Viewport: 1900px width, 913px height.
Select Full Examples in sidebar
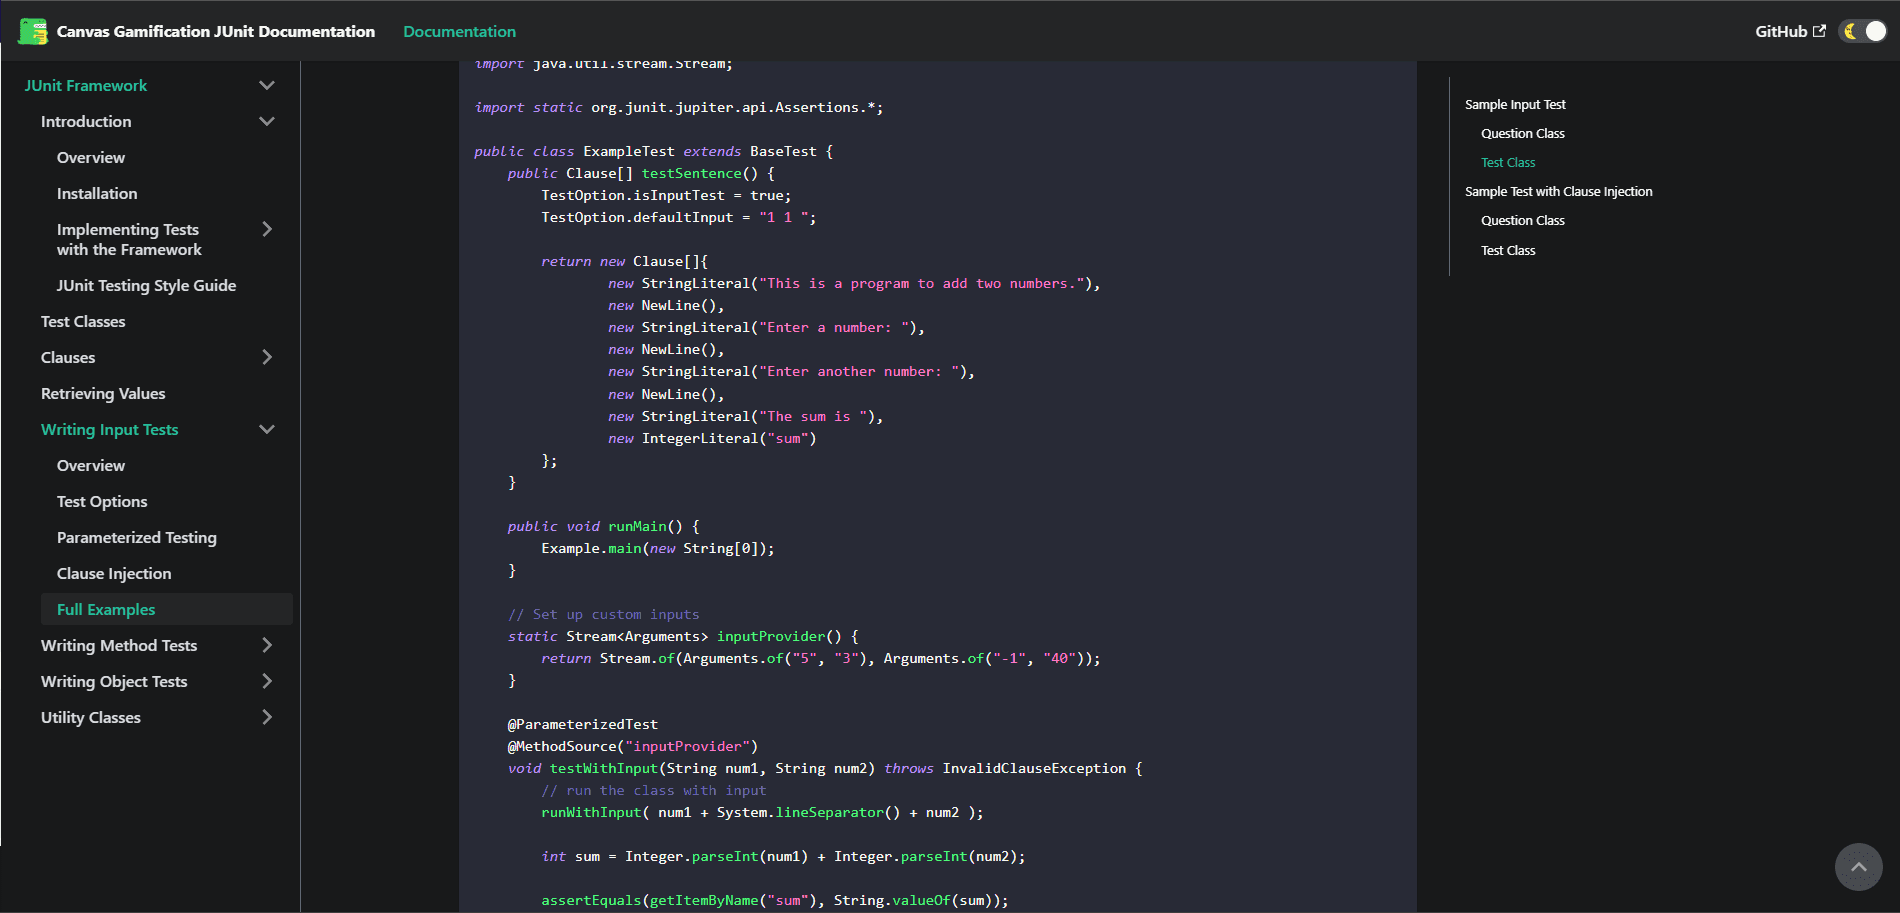pos(106,610)
